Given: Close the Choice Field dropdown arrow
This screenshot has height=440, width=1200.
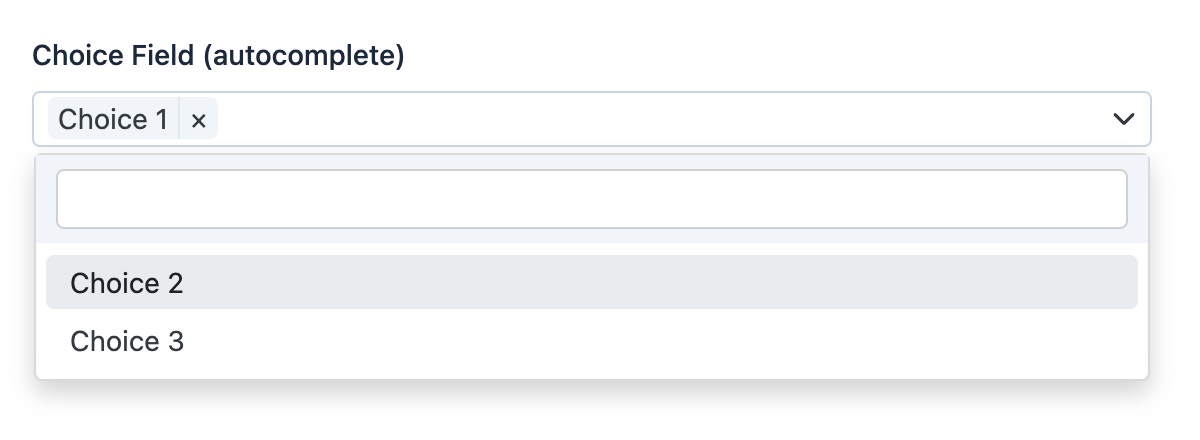Looking at the screenshot, I should [x=1124, y=120].
